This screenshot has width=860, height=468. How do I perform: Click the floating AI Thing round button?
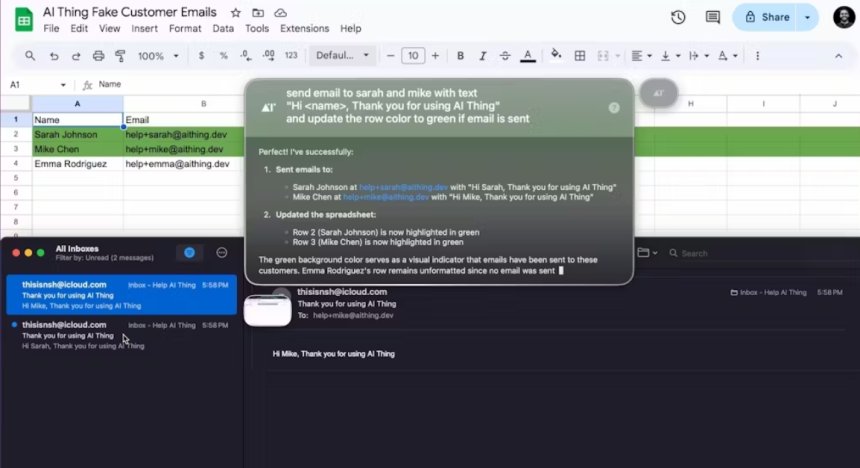[659, 93]
